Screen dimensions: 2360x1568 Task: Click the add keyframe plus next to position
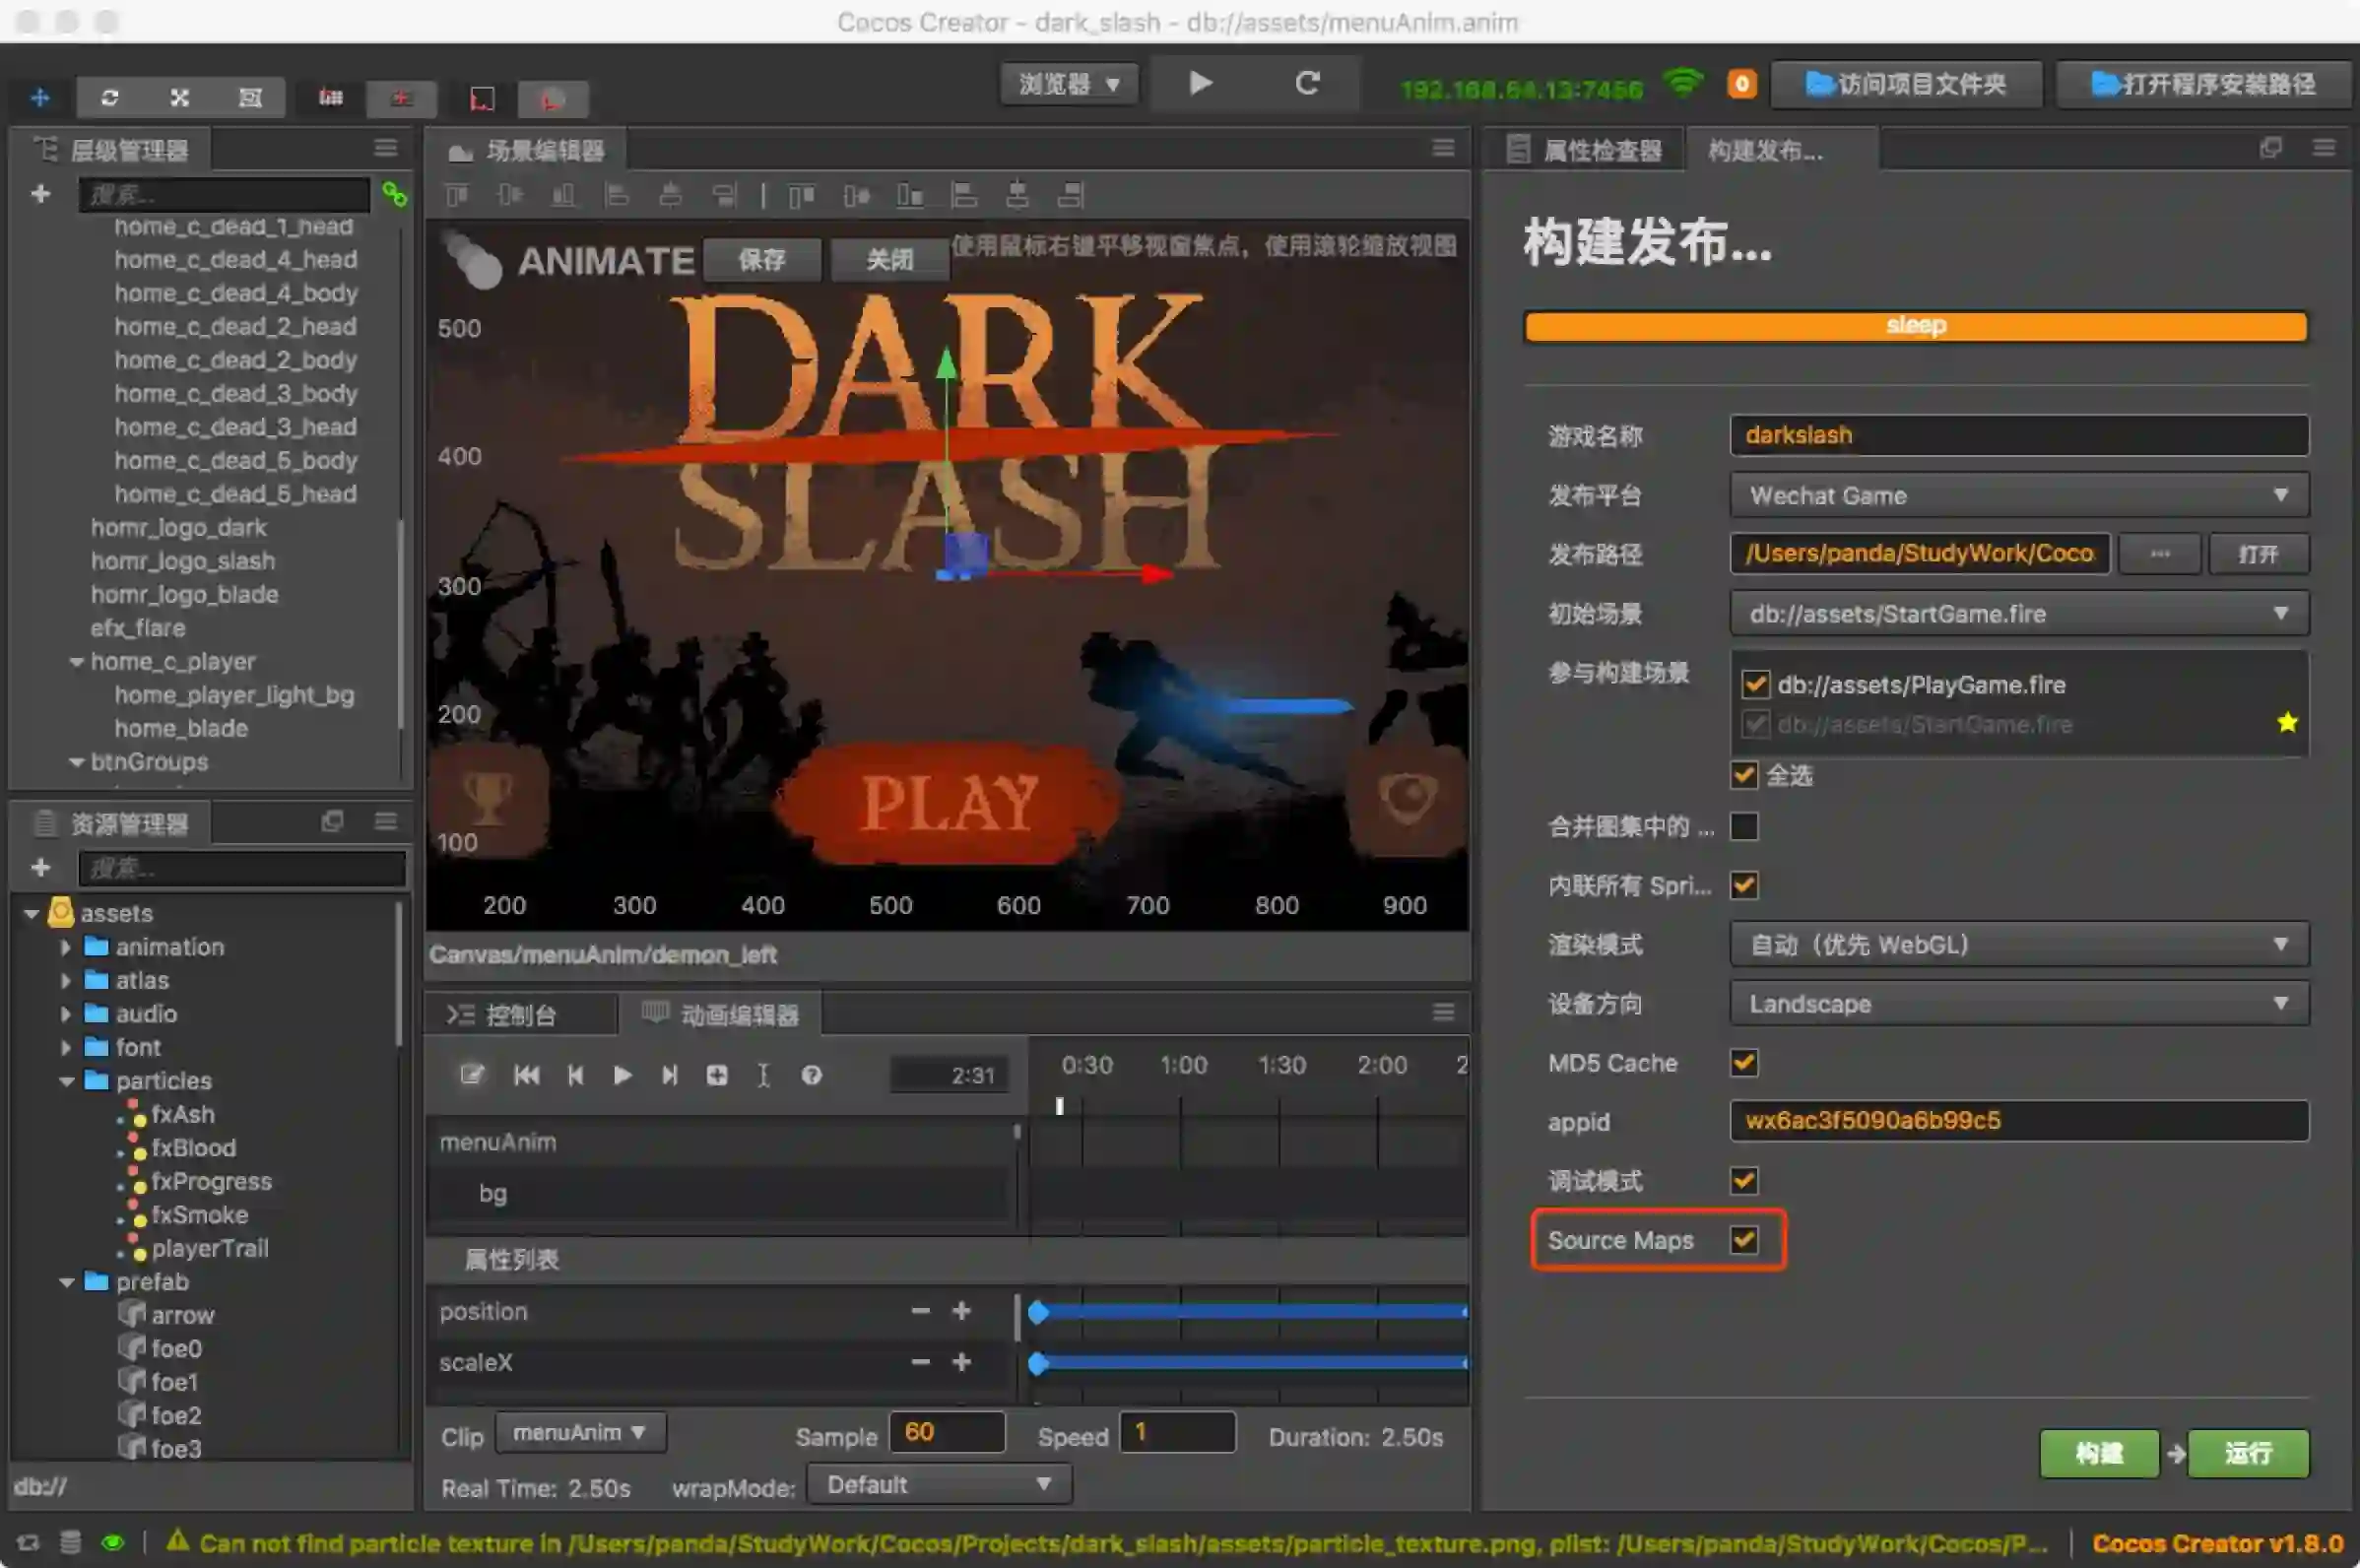pyautogui.click(x=961, y=1311)
